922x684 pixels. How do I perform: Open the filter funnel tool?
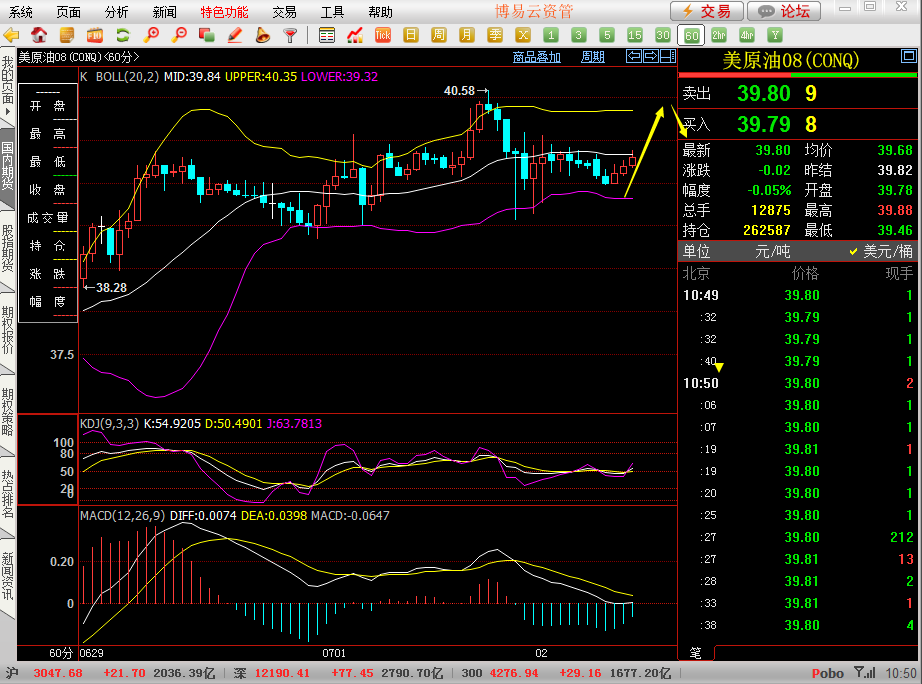[291, 35]
